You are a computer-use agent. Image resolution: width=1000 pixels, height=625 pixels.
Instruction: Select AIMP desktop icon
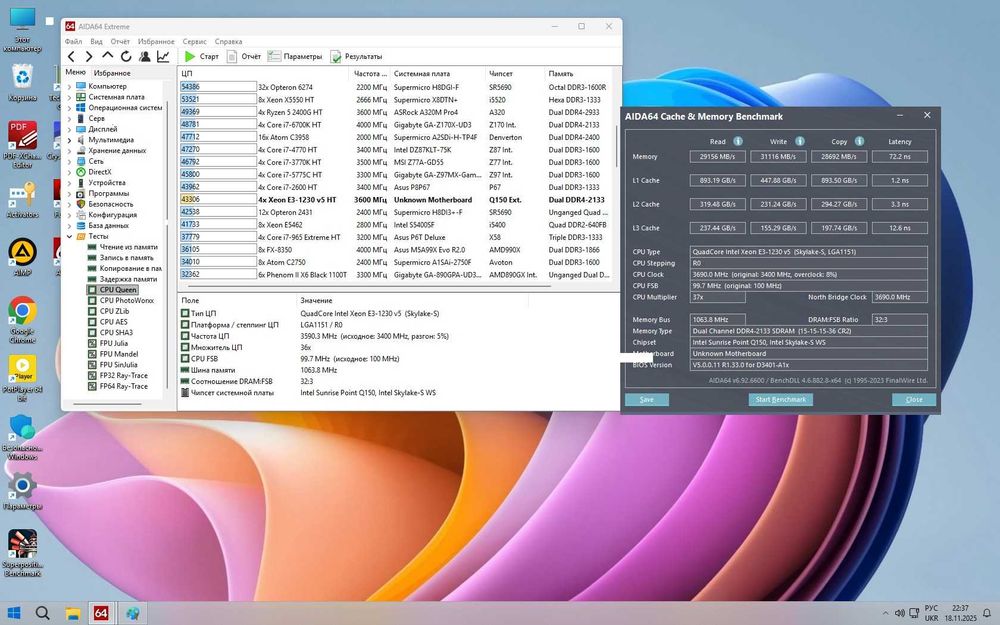[22, 257]
